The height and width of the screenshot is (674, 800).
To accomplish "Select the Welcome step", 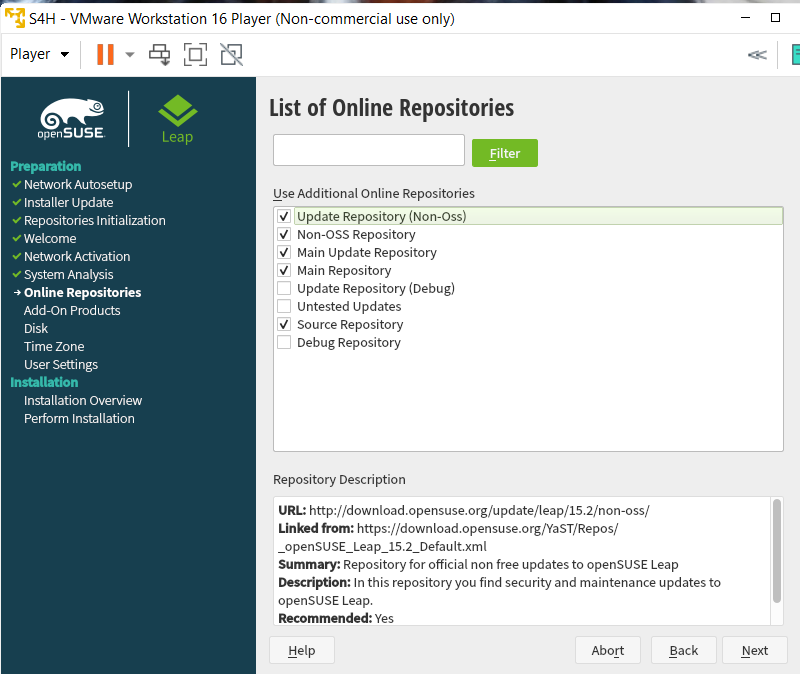I will coord(50,238).
